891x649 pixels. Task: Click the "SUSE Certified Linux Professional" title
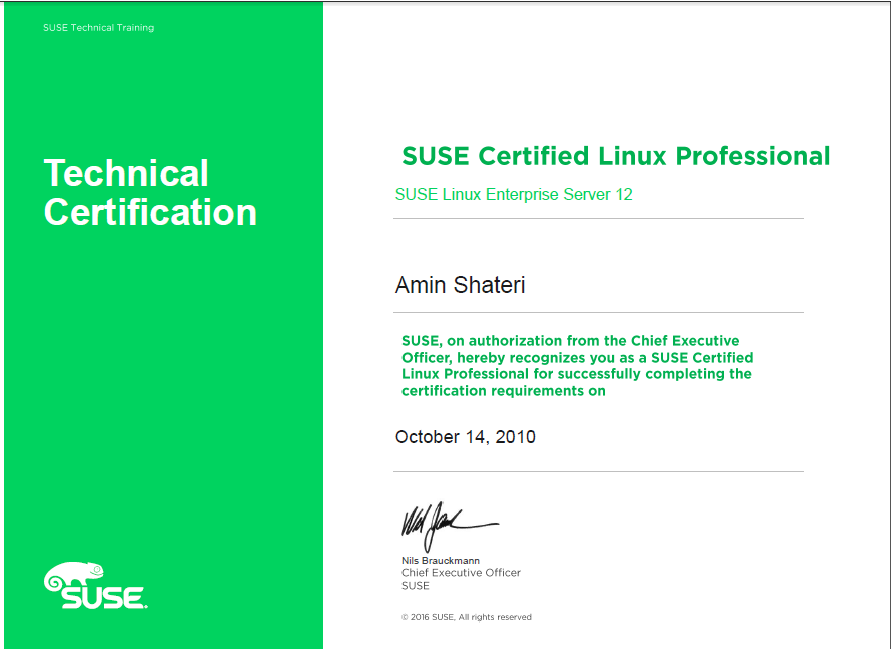tap(616, 156)
